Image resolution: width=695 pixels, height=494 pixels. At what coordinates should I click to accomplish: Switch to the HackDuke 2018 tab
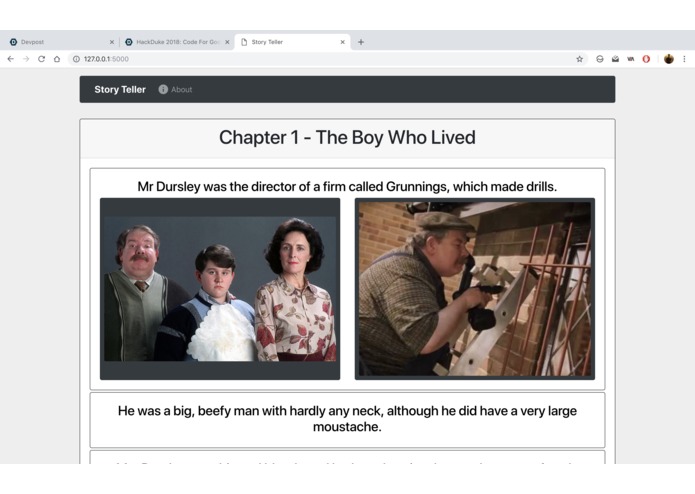tap(176, 42)
